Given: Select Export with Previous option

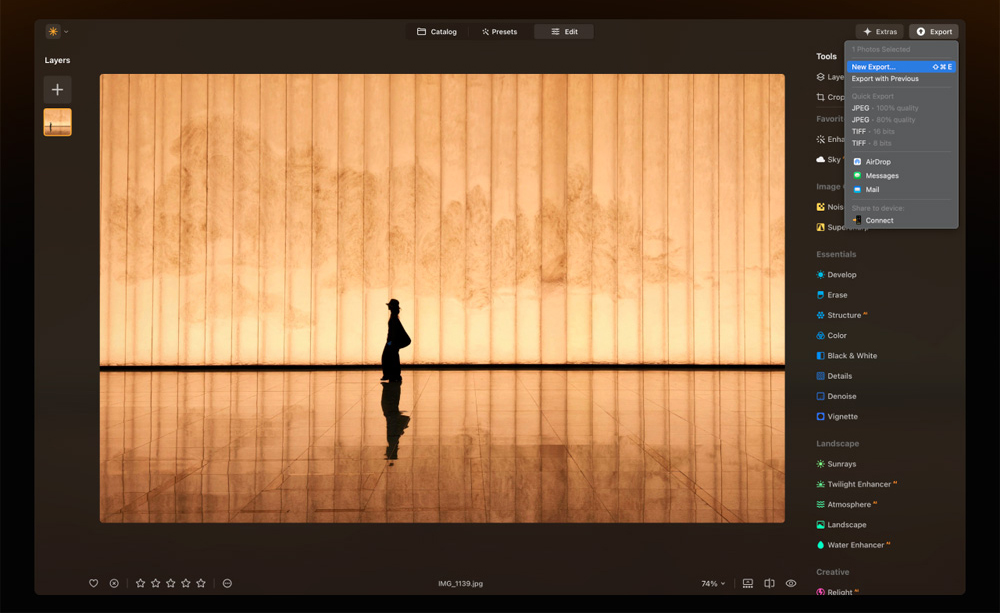Looking at the screenshot, I should (x=885, y=79).
